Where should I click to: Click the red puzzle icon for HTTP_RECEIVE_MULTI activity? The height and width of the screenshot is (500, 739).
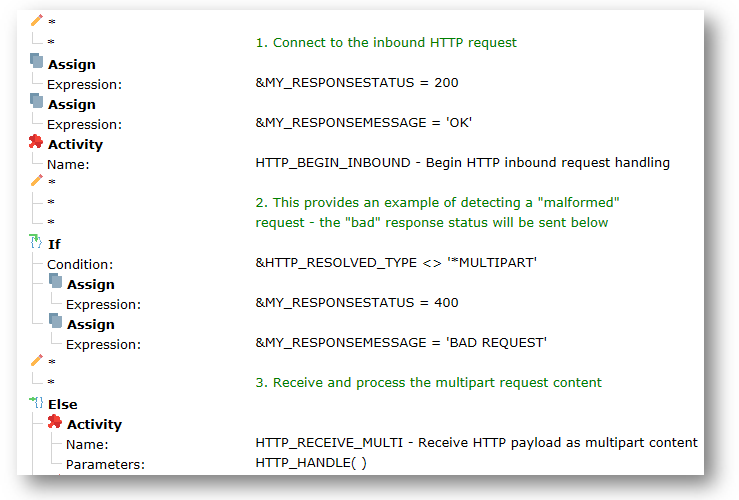tap(56, 423)
